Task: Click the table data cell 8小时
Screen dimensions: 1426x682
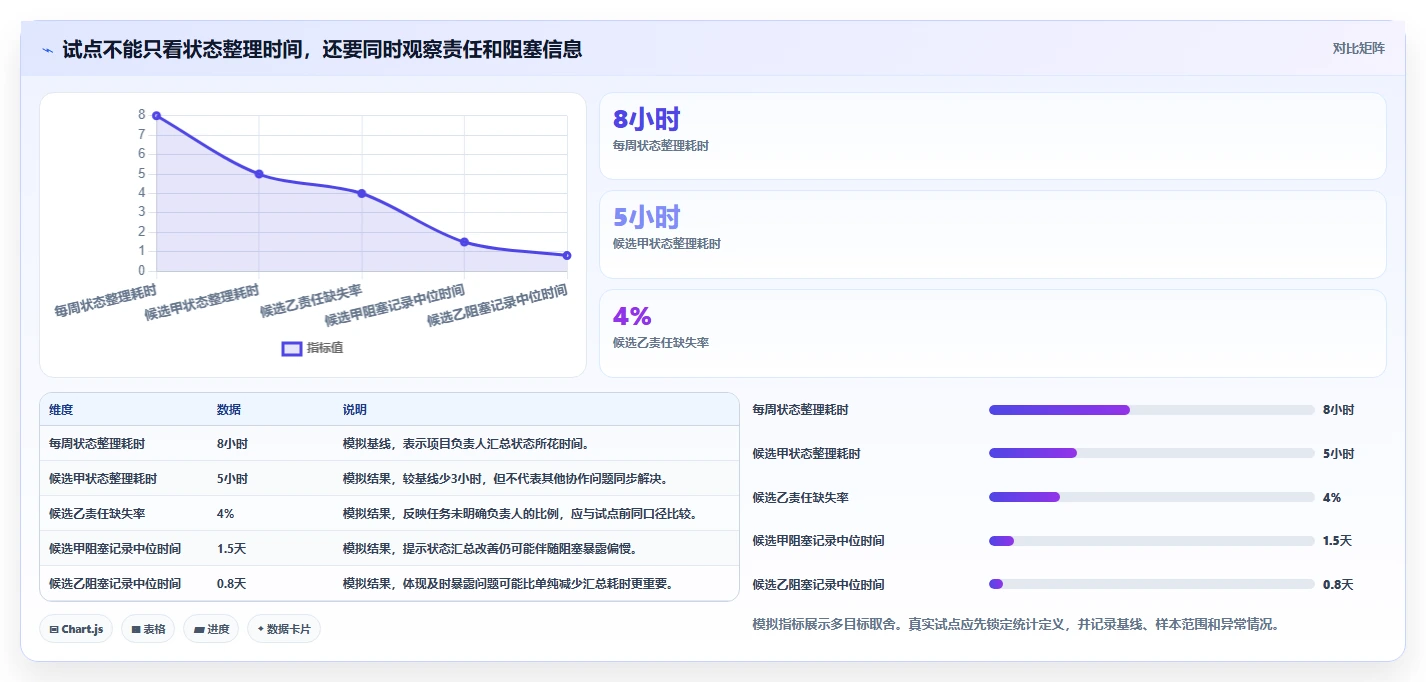Action: 232,444
